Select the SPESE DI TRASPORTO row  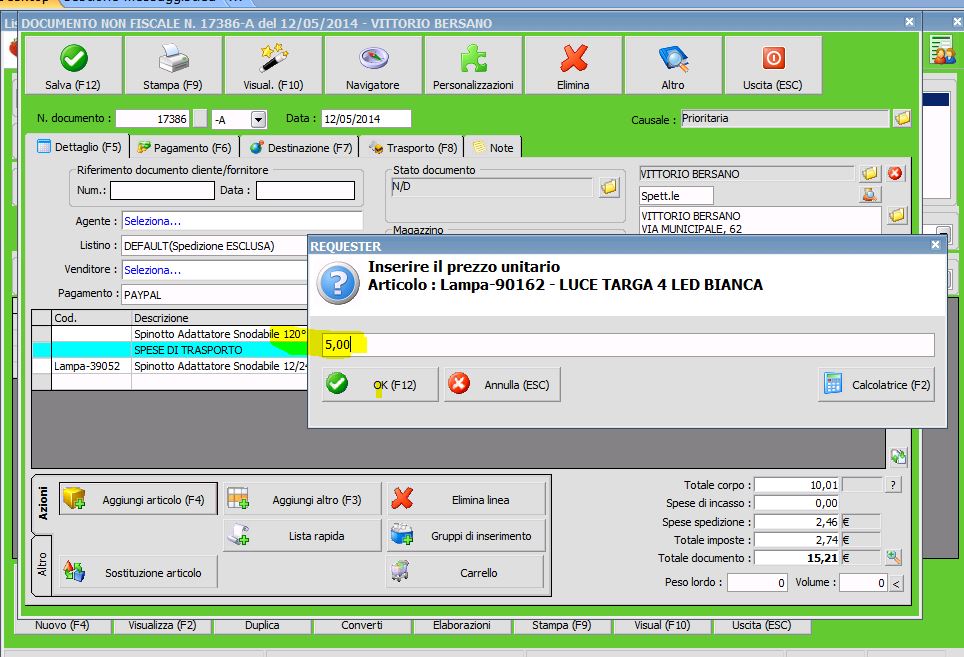click(170, 350)
